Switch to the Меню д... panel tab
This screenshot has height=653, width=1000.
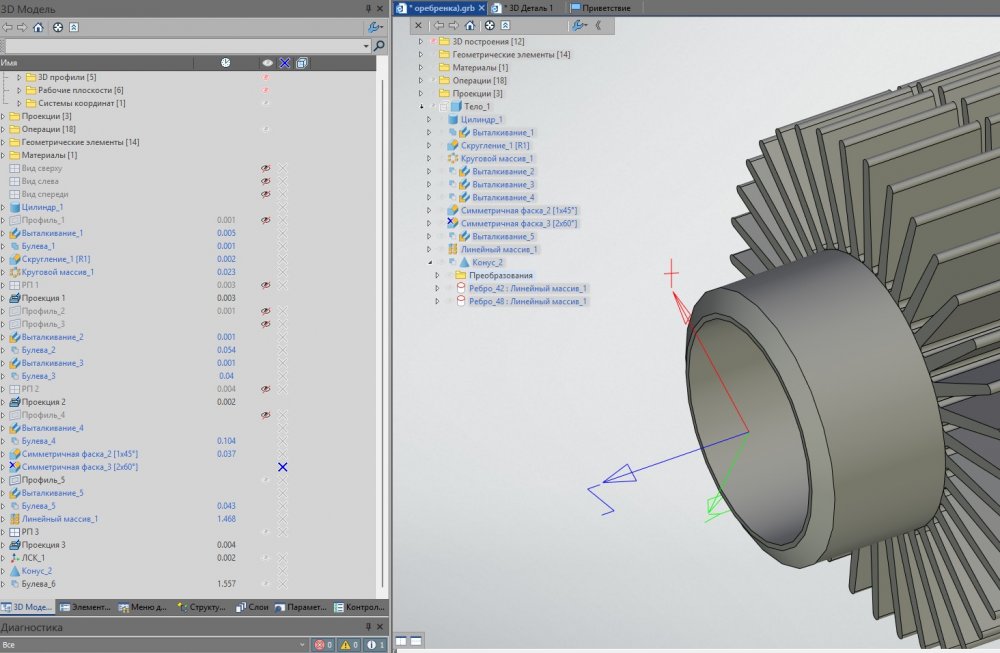142,607
